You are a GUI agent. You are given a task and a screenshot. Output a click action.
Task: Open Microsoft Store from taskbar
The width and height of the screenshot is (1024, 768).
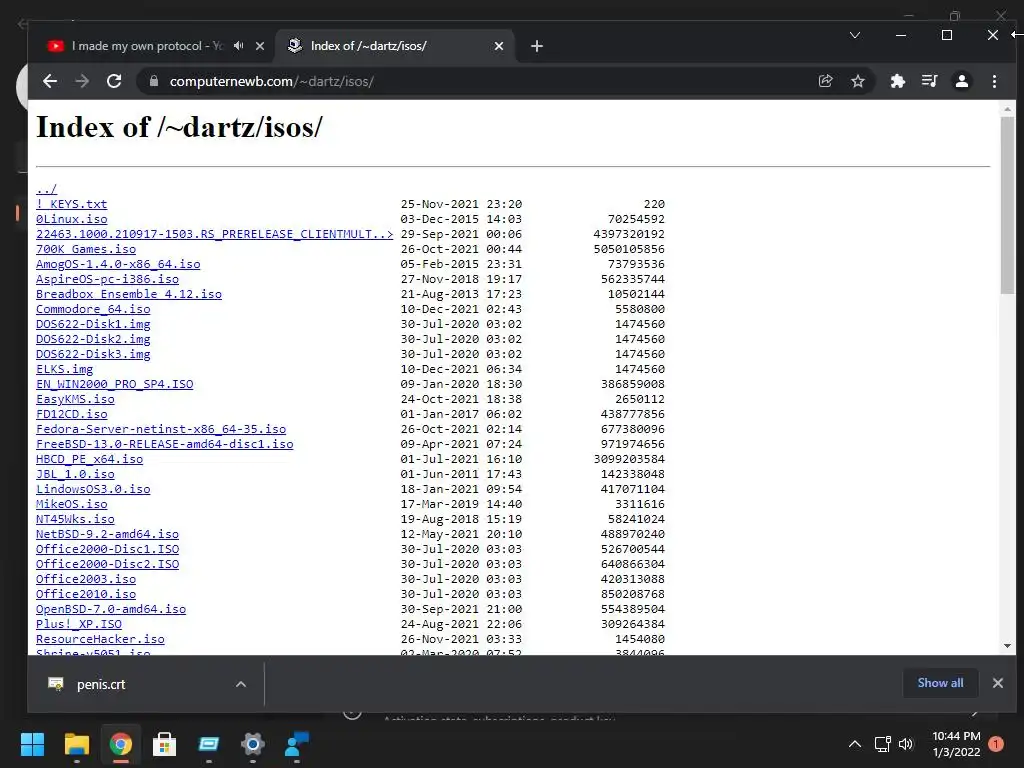(165, 744)
